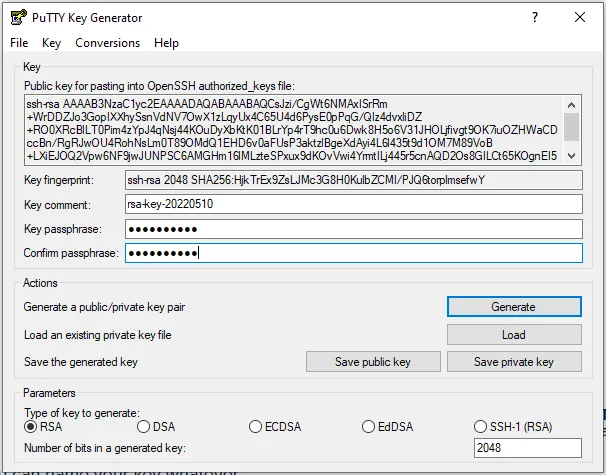
Task: Click the Load button
Action: pos(514,335)
